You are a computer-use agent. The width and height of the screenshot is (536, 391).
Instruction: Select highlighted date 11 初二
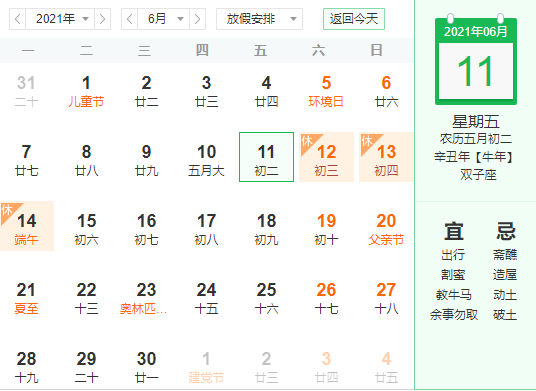coord(266,157)
